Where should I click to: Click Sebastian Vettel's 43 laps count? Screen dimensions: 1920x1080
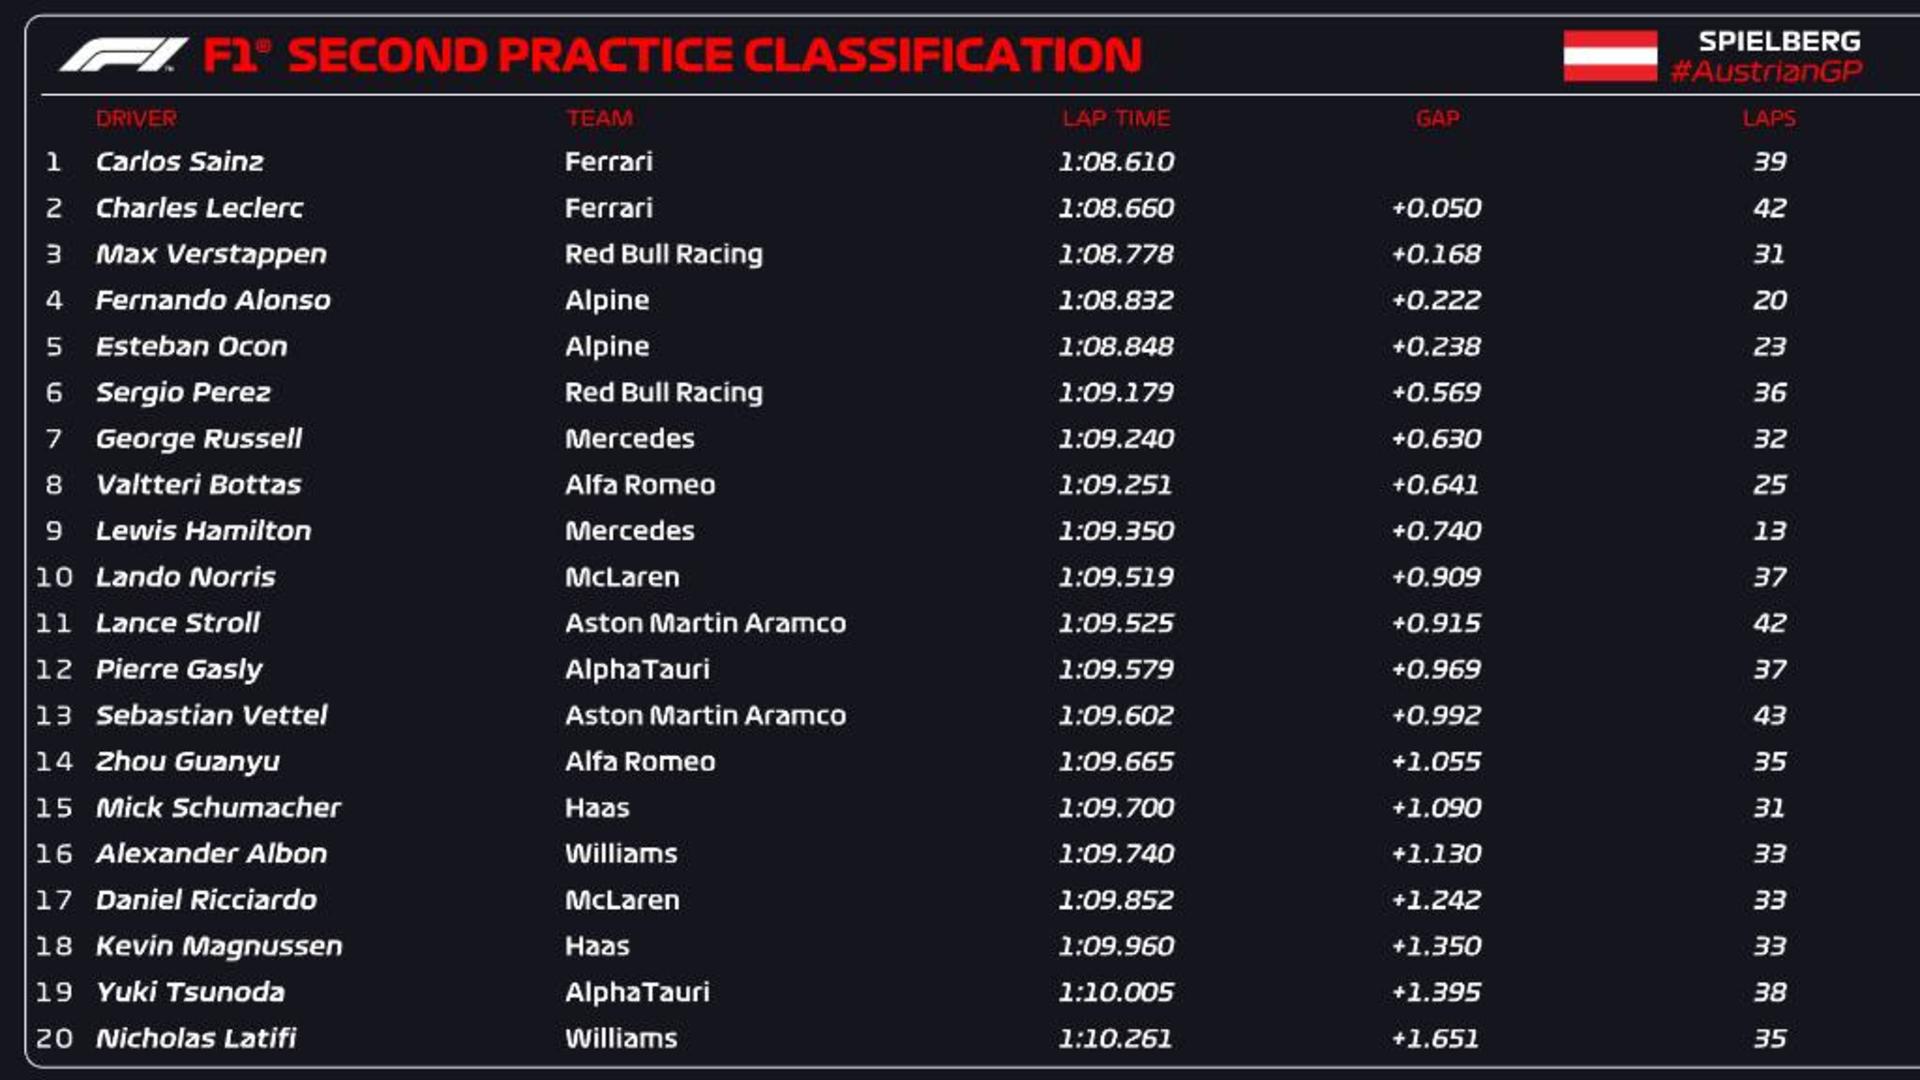click(x=1769, y=715)
